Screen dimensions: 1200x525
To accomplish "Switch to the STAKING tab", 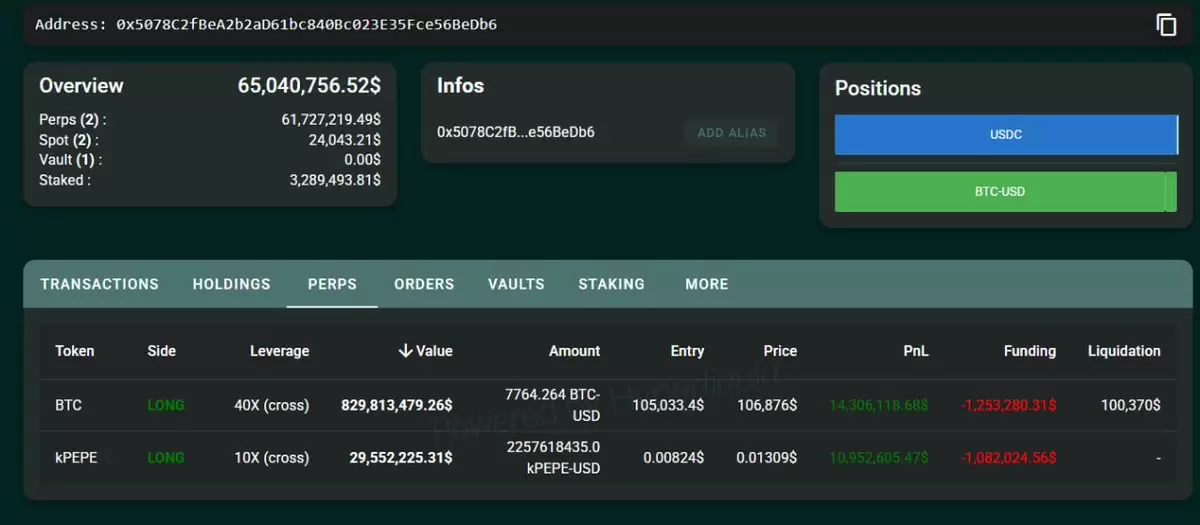I will [611, 284].
